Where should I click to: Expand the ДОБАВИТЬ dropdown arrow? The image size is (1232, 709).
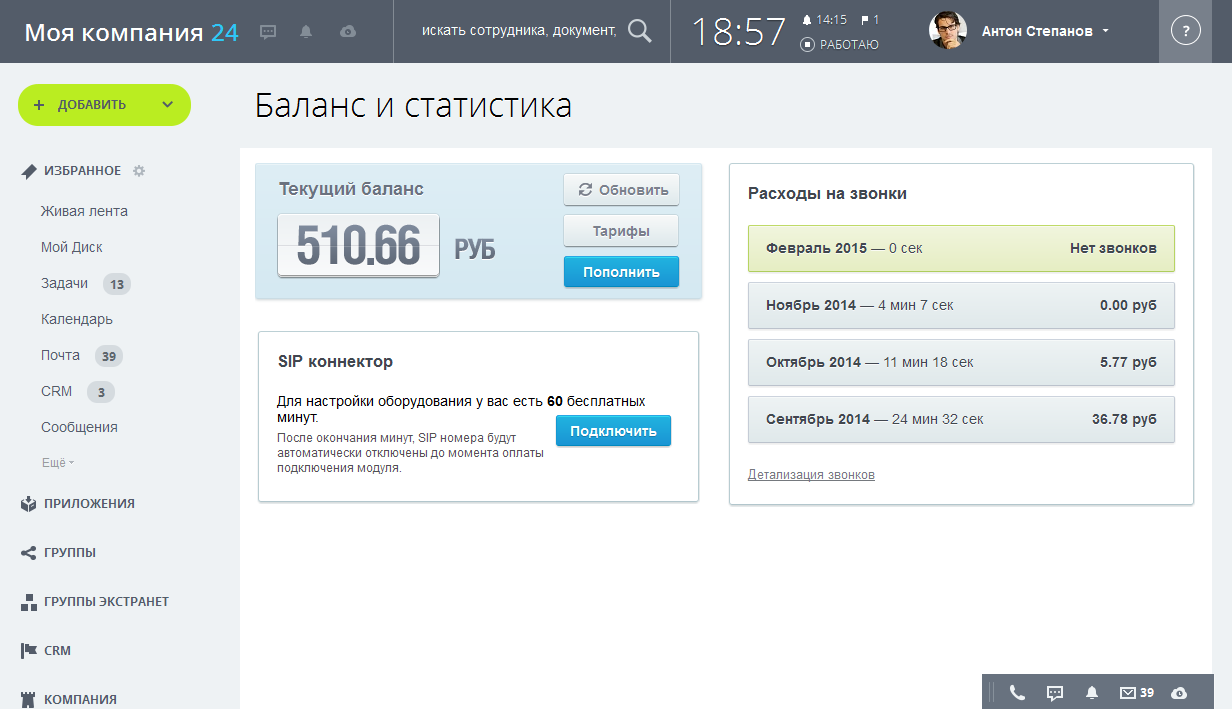click(167, 105)
